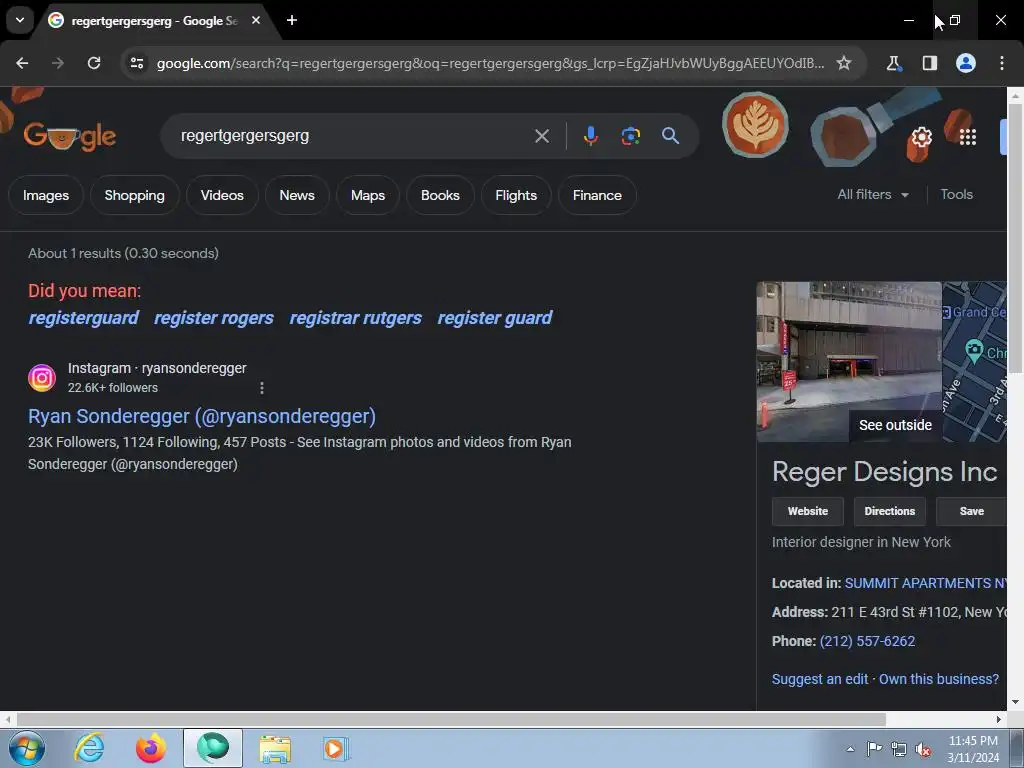Open Ryan Sonderegger Instagram result
This screenshot has width=1024, height=768.
point(202,416)
